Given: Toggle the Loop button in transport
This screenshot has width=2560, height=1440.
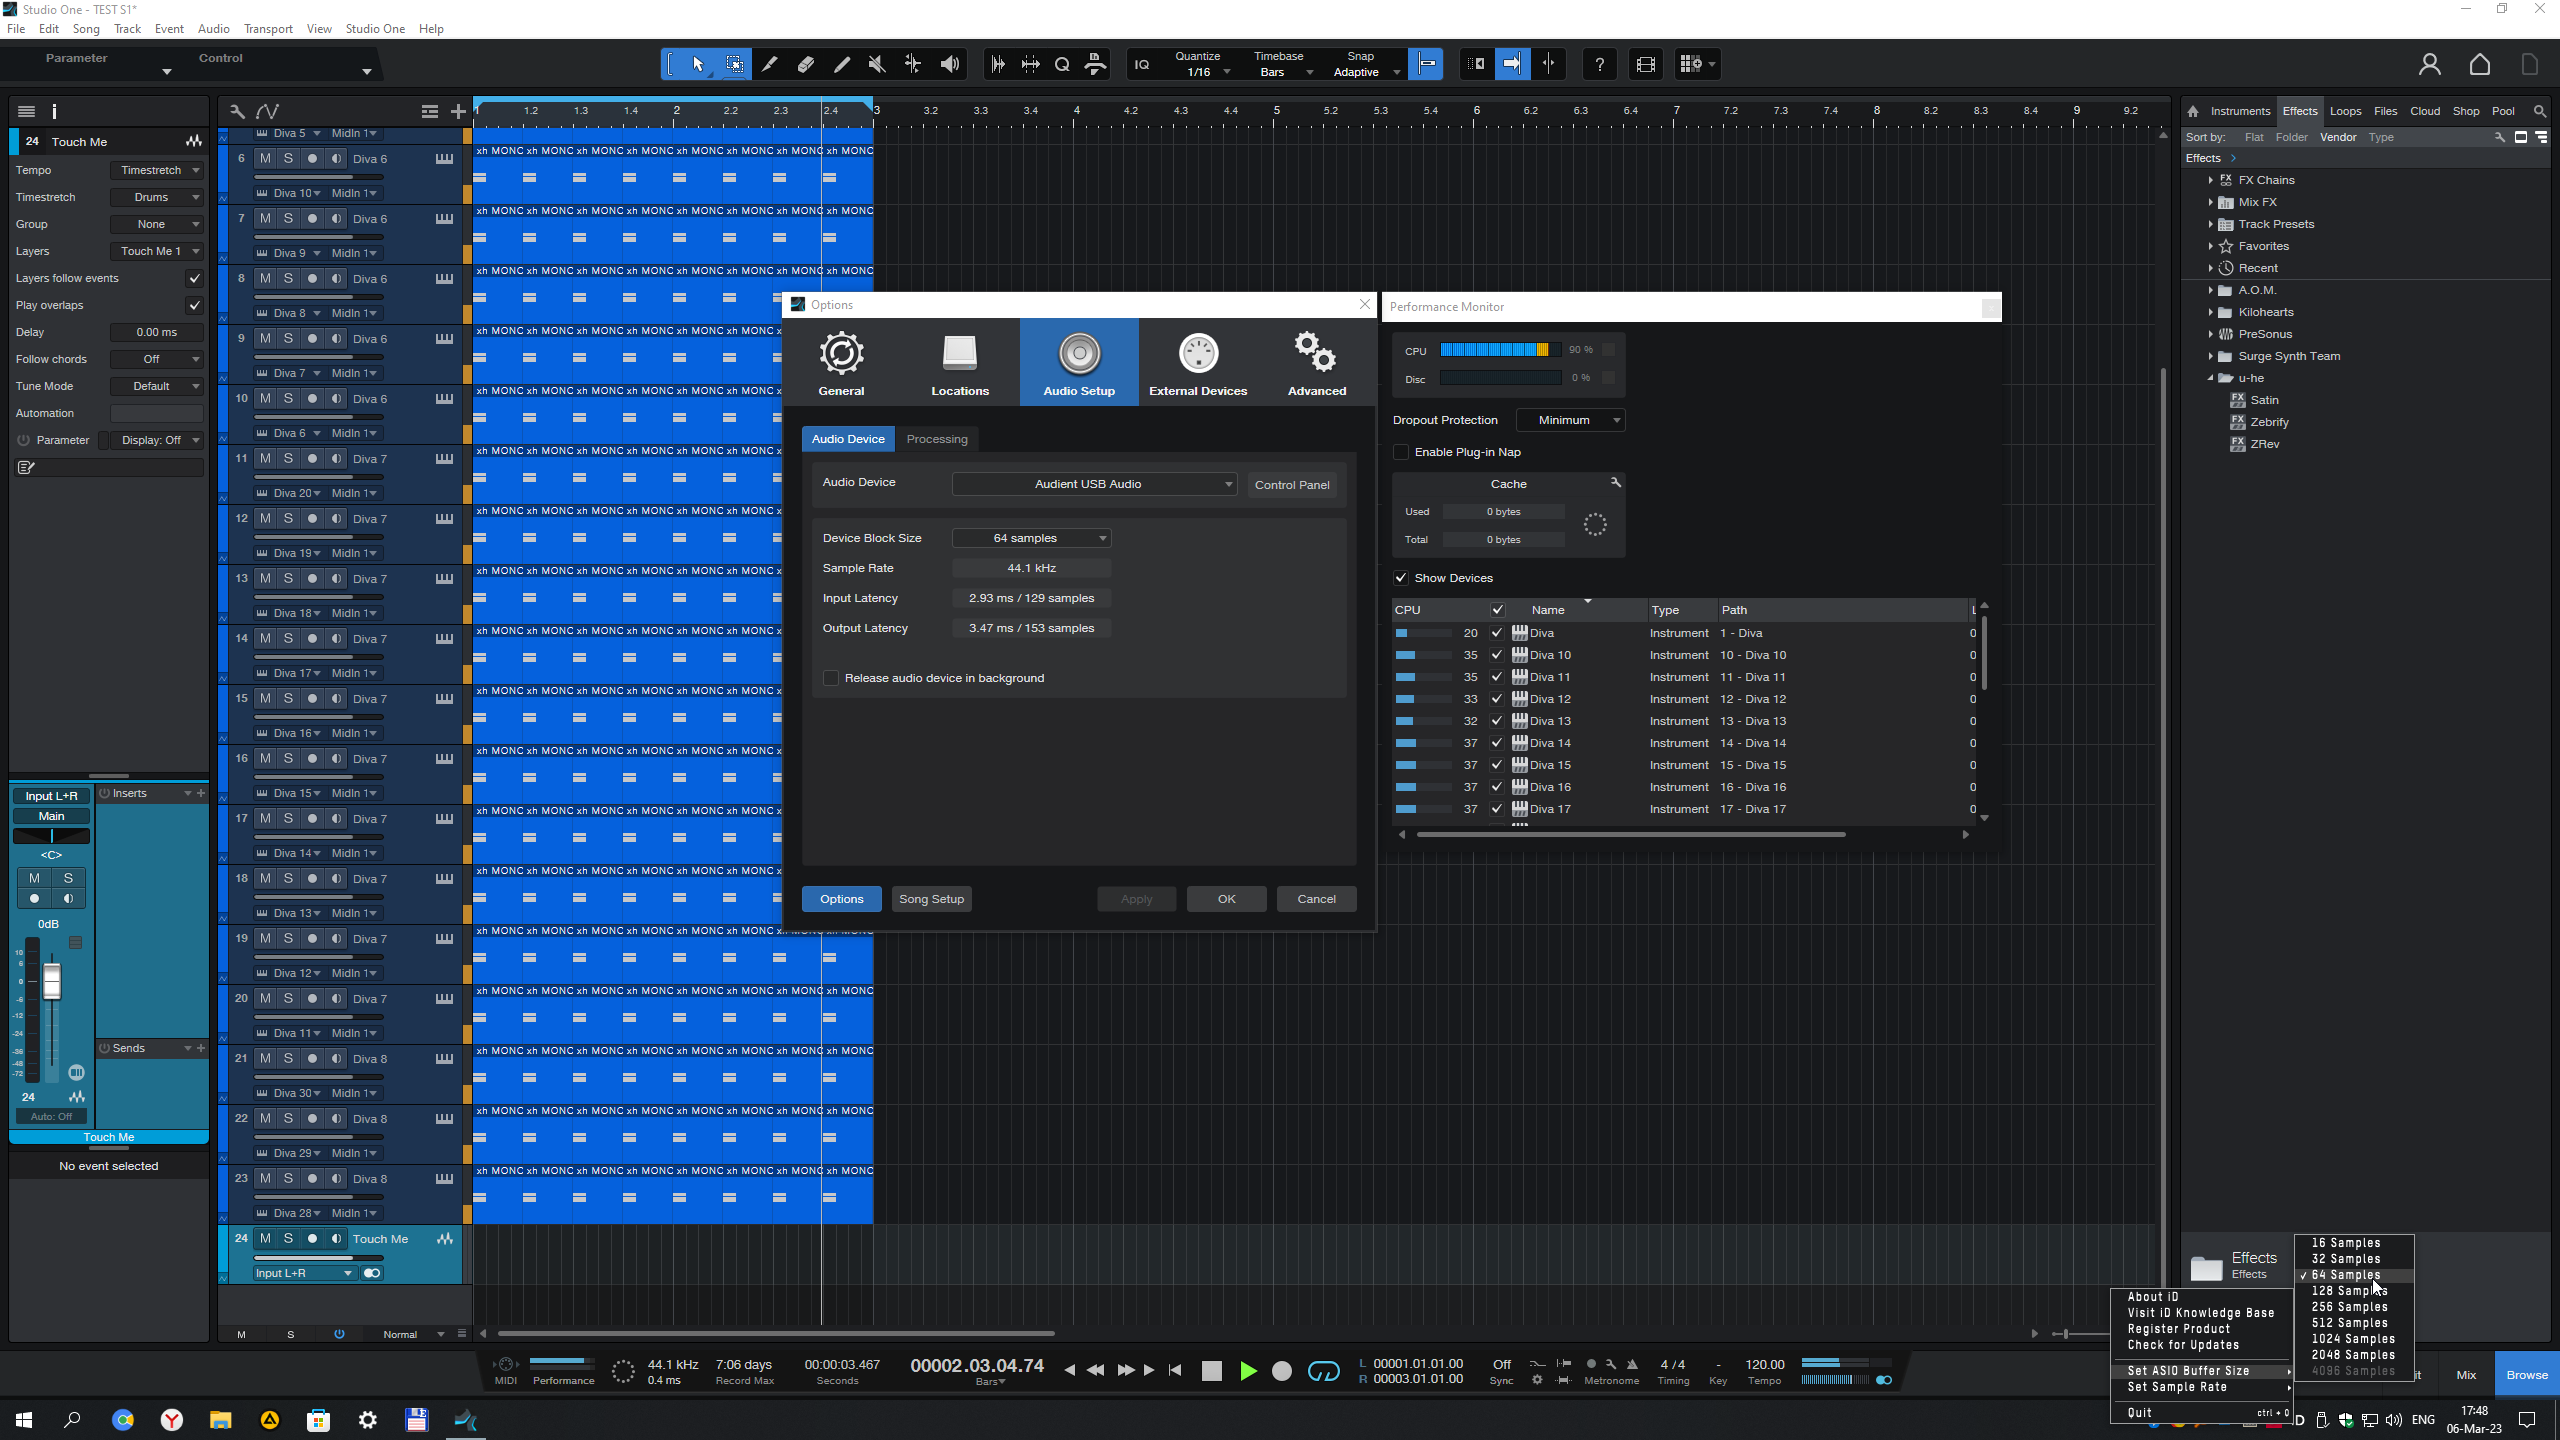Looking at the screenshot, I should [1323, 1371].
